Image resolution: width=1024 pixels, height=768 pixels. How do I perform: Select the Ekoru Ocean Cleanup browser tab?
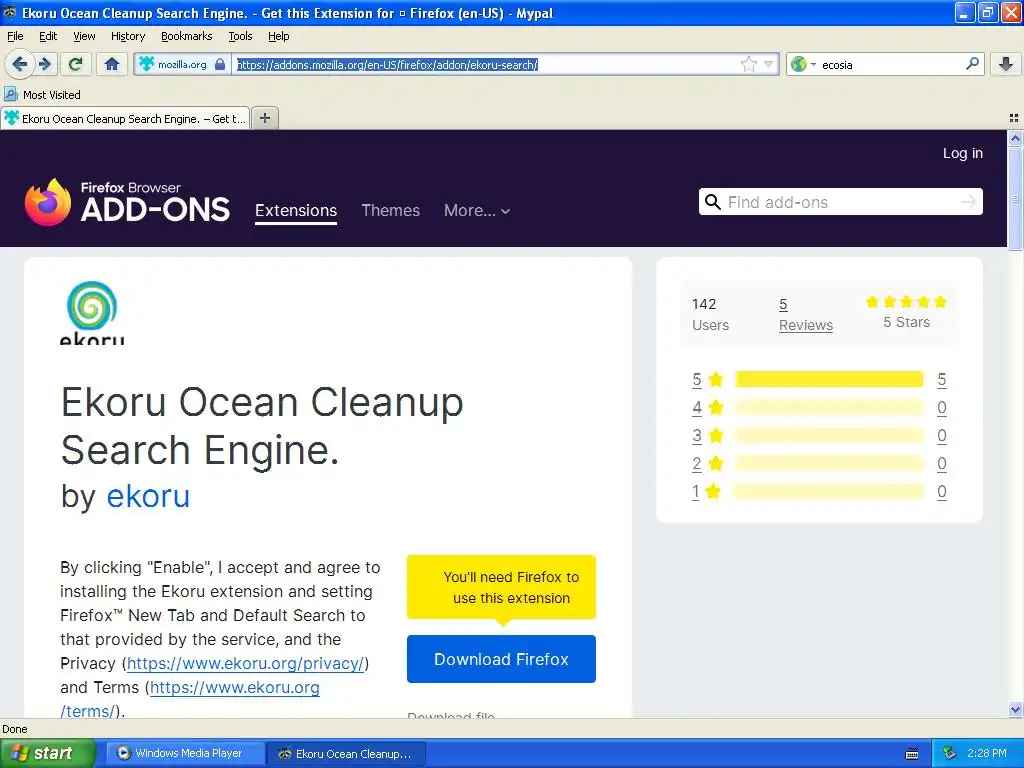(125, 118)
